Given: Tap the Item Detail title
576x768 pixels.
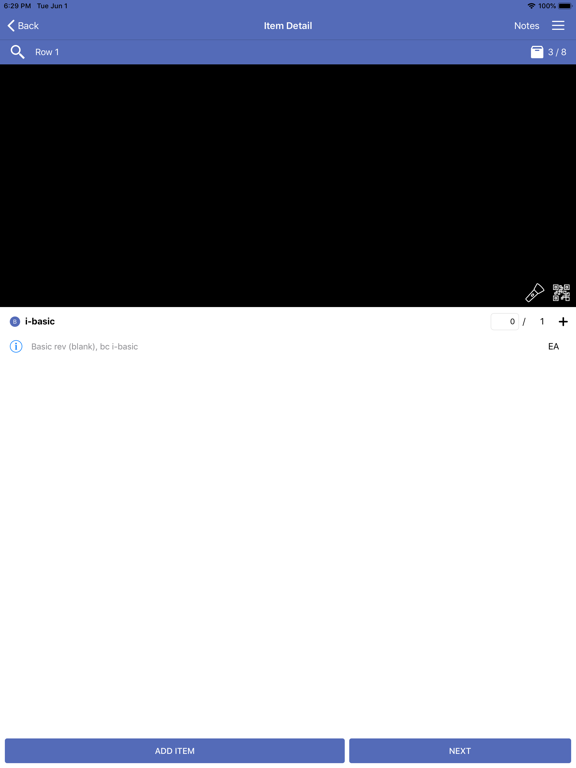Looking at the screenshot, I should [288, 25].
